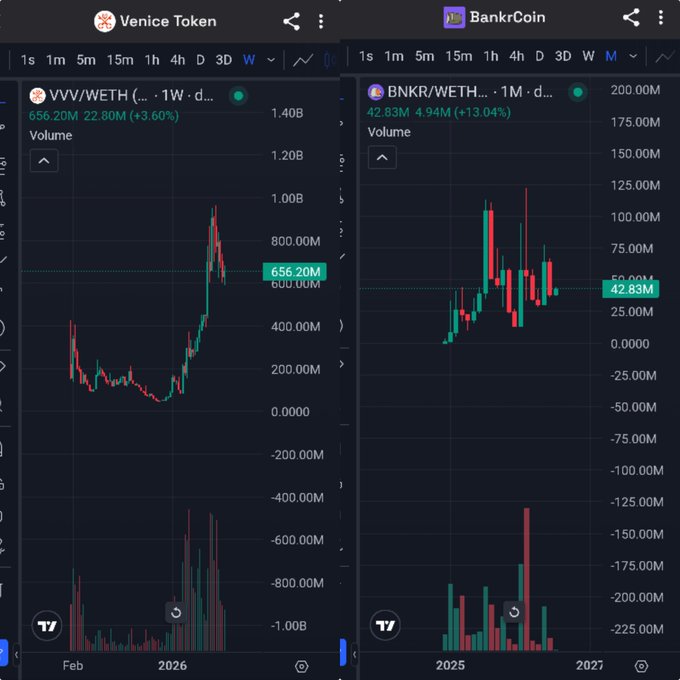Click Feb date label on Venice time axis
The image size is (680, 680).
click(72, 666)
